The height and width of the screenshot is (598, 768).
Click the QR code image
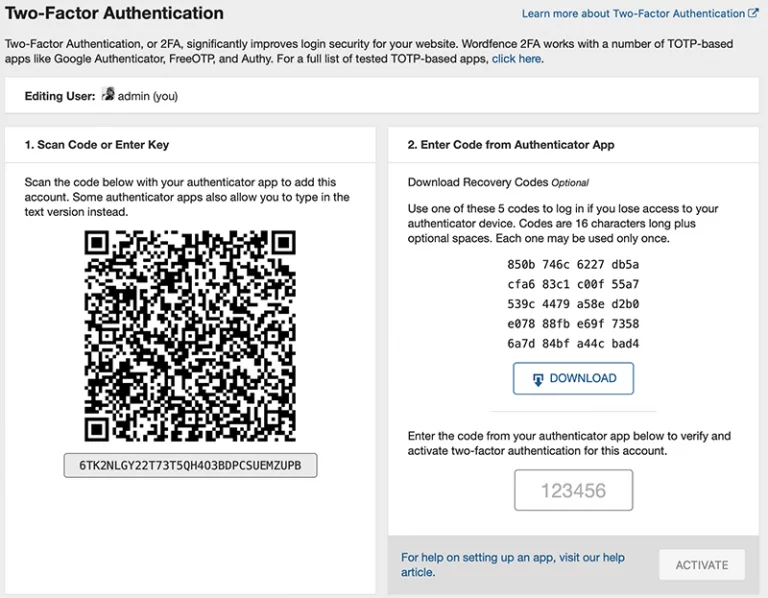click(190, 335)
